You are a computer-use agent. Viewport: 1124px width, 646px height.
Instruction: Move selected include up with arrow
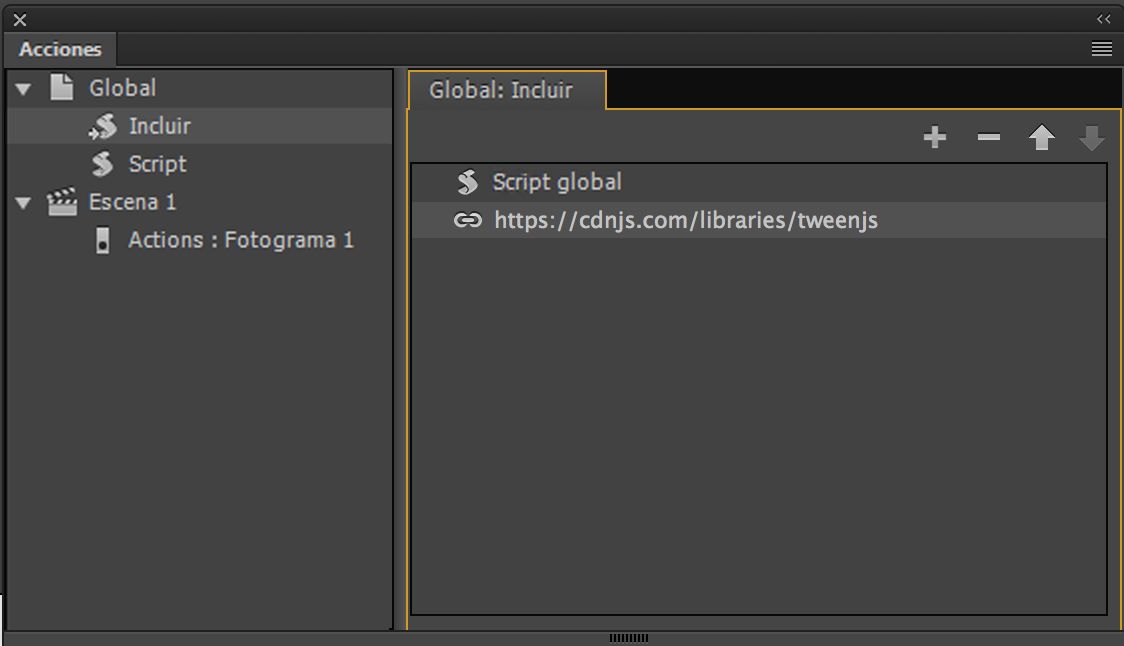[x=1042, y=137]
